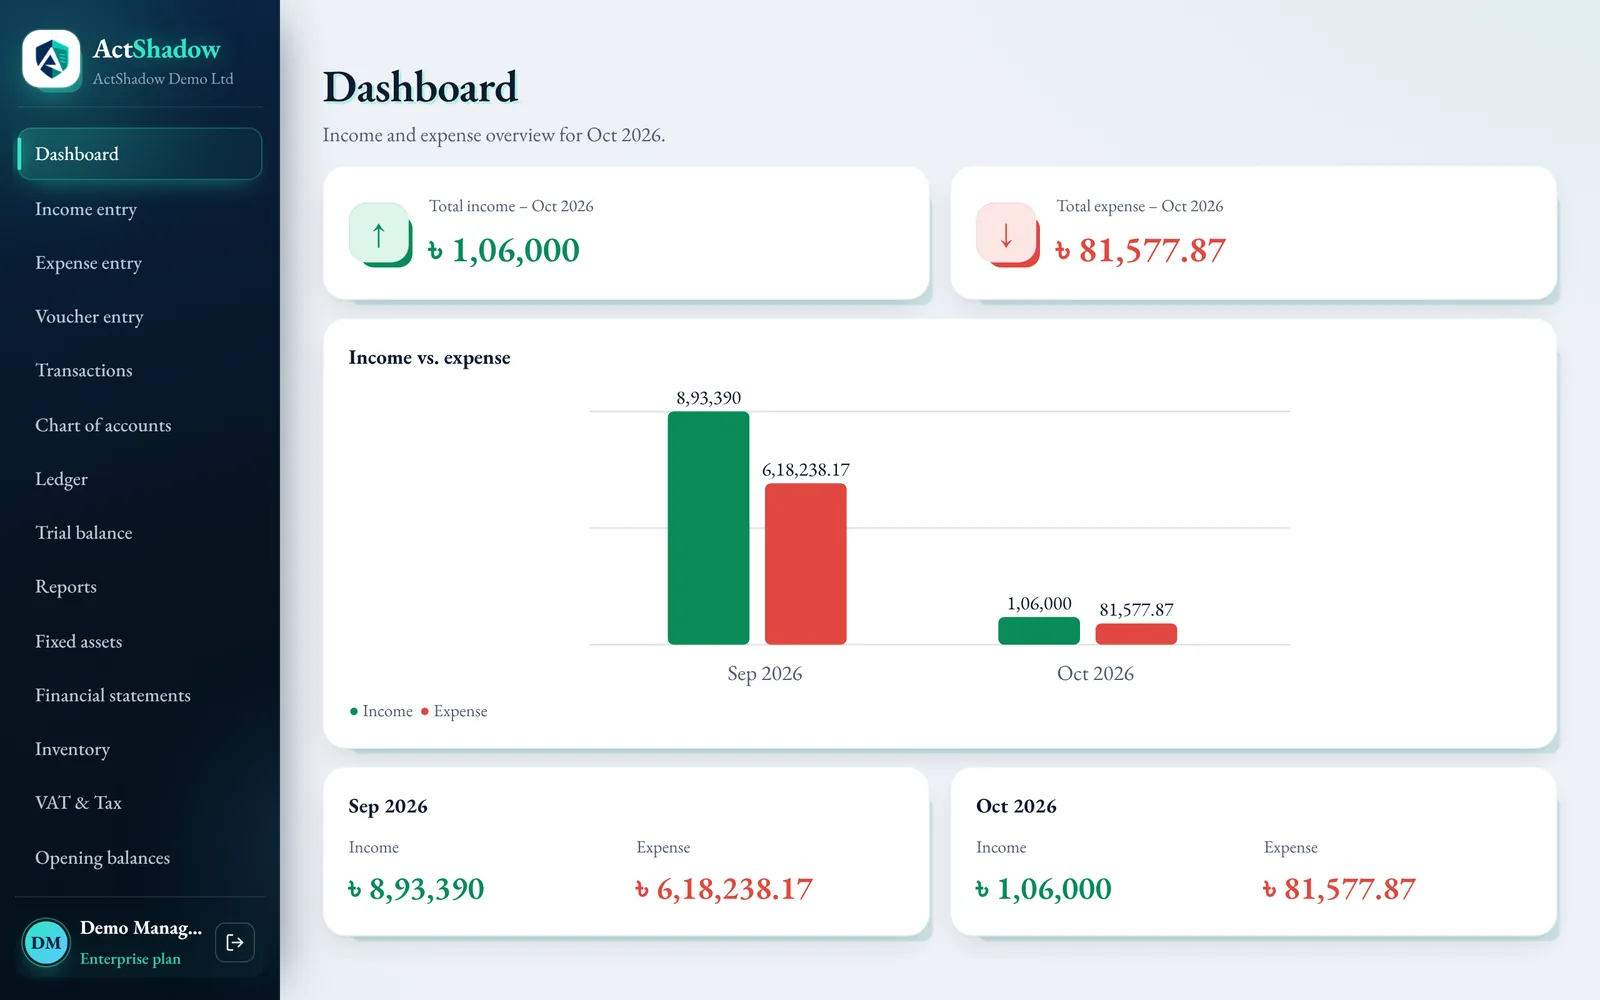This screenshot has width=1600, height=1000.
Task: Click the Oct 2026 axis label under chart
Action: (1096, 674)
